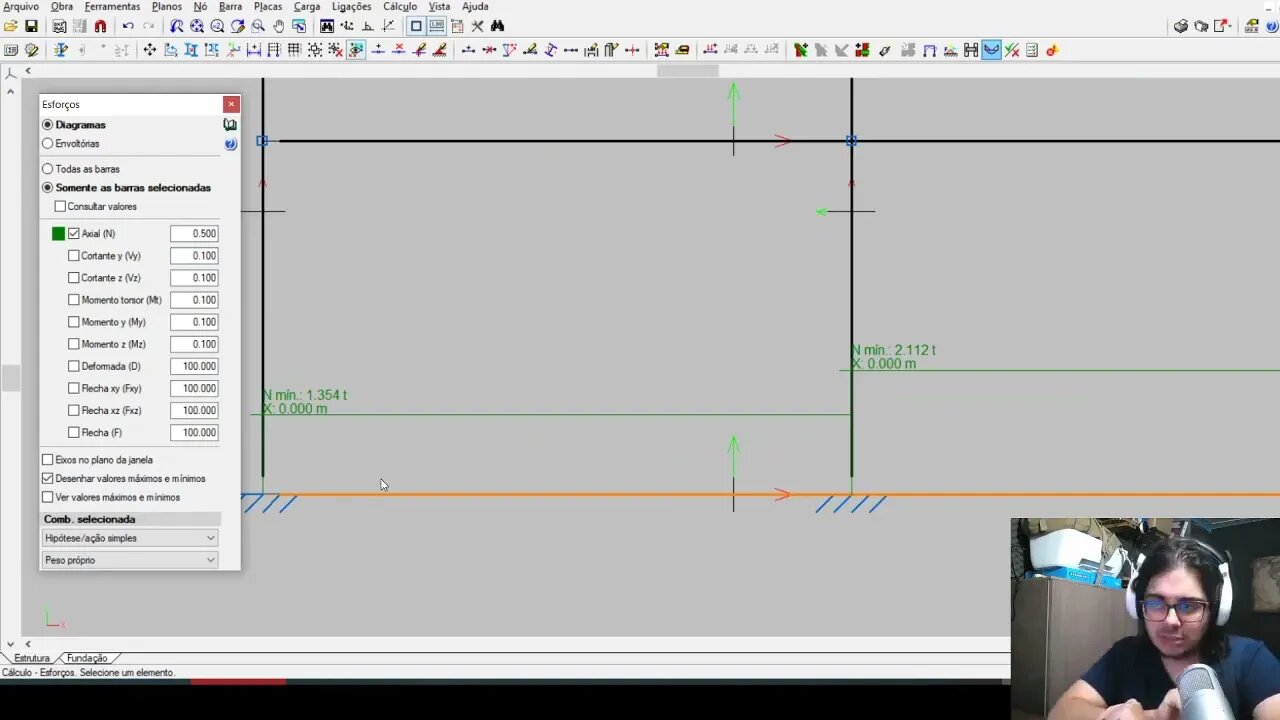Click the orange-red shape icon at toolbar end
This screenshot has width=1280, height=720.
(x=1052, y=50)
